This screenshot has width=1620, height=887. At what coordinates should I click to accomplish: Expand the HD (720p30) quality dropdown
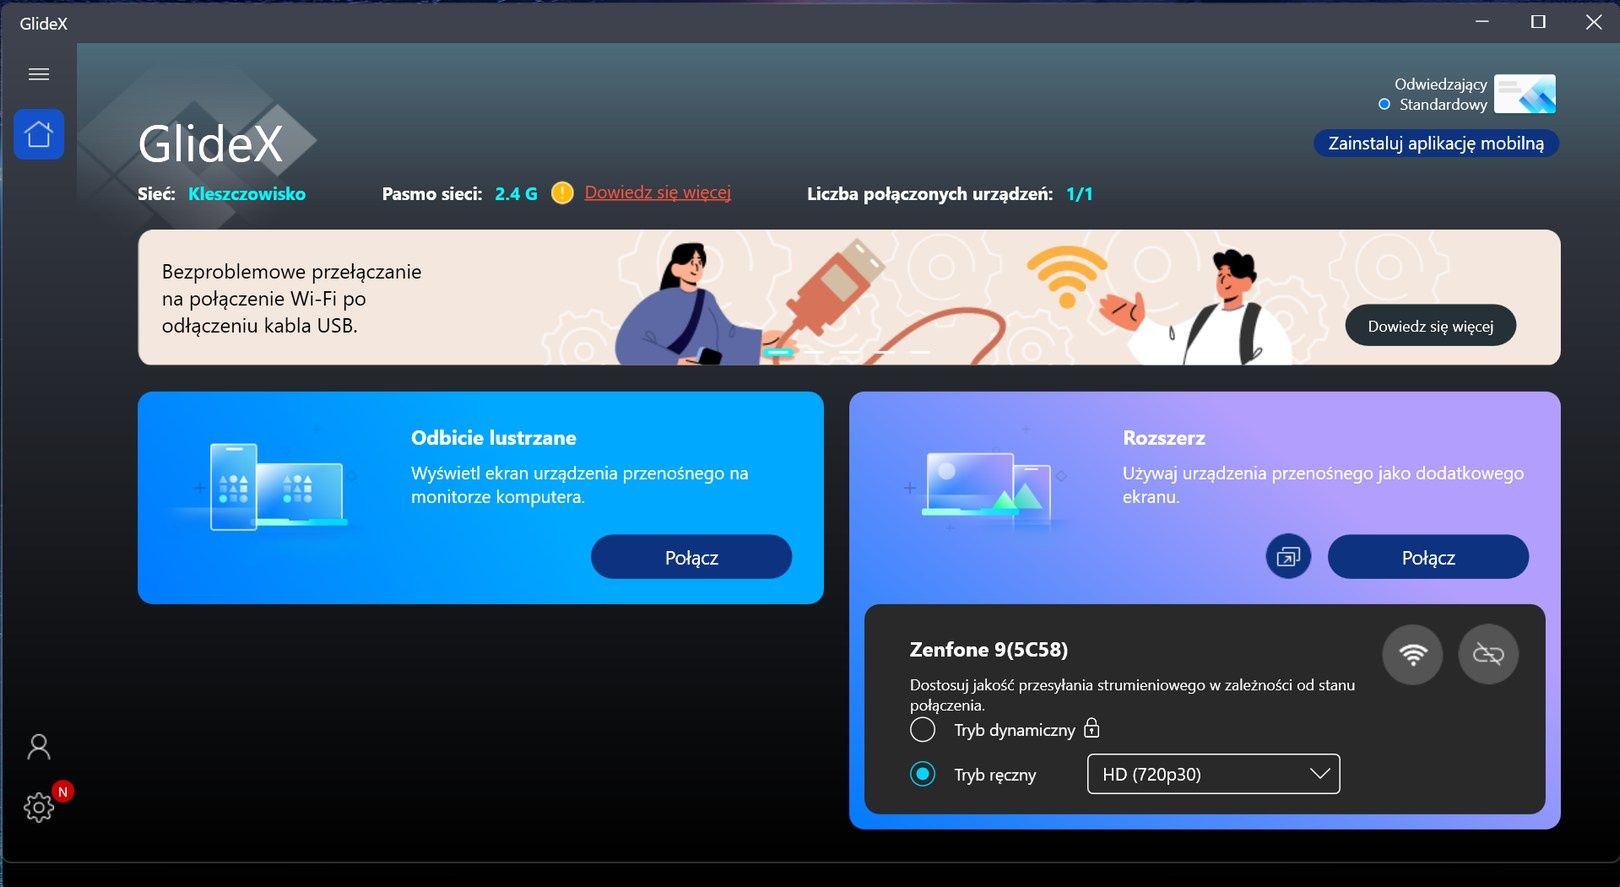pyautogui.click(x=1213, y=774)
